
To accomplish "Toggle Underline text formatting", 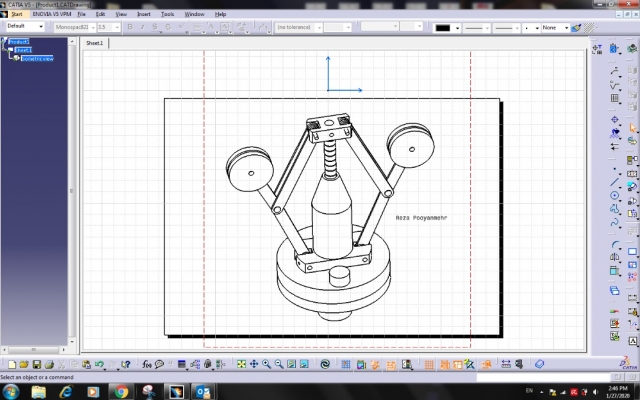I will tap(155, 27).
